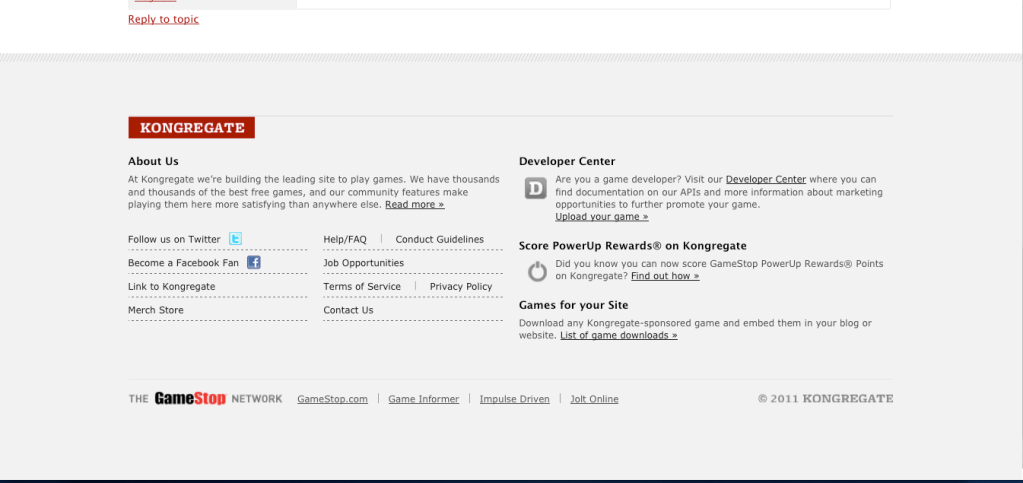Open the Help/FAQ link
Image resolution: width=1023 pixels, height=483 pixels.
coord(345,240)
